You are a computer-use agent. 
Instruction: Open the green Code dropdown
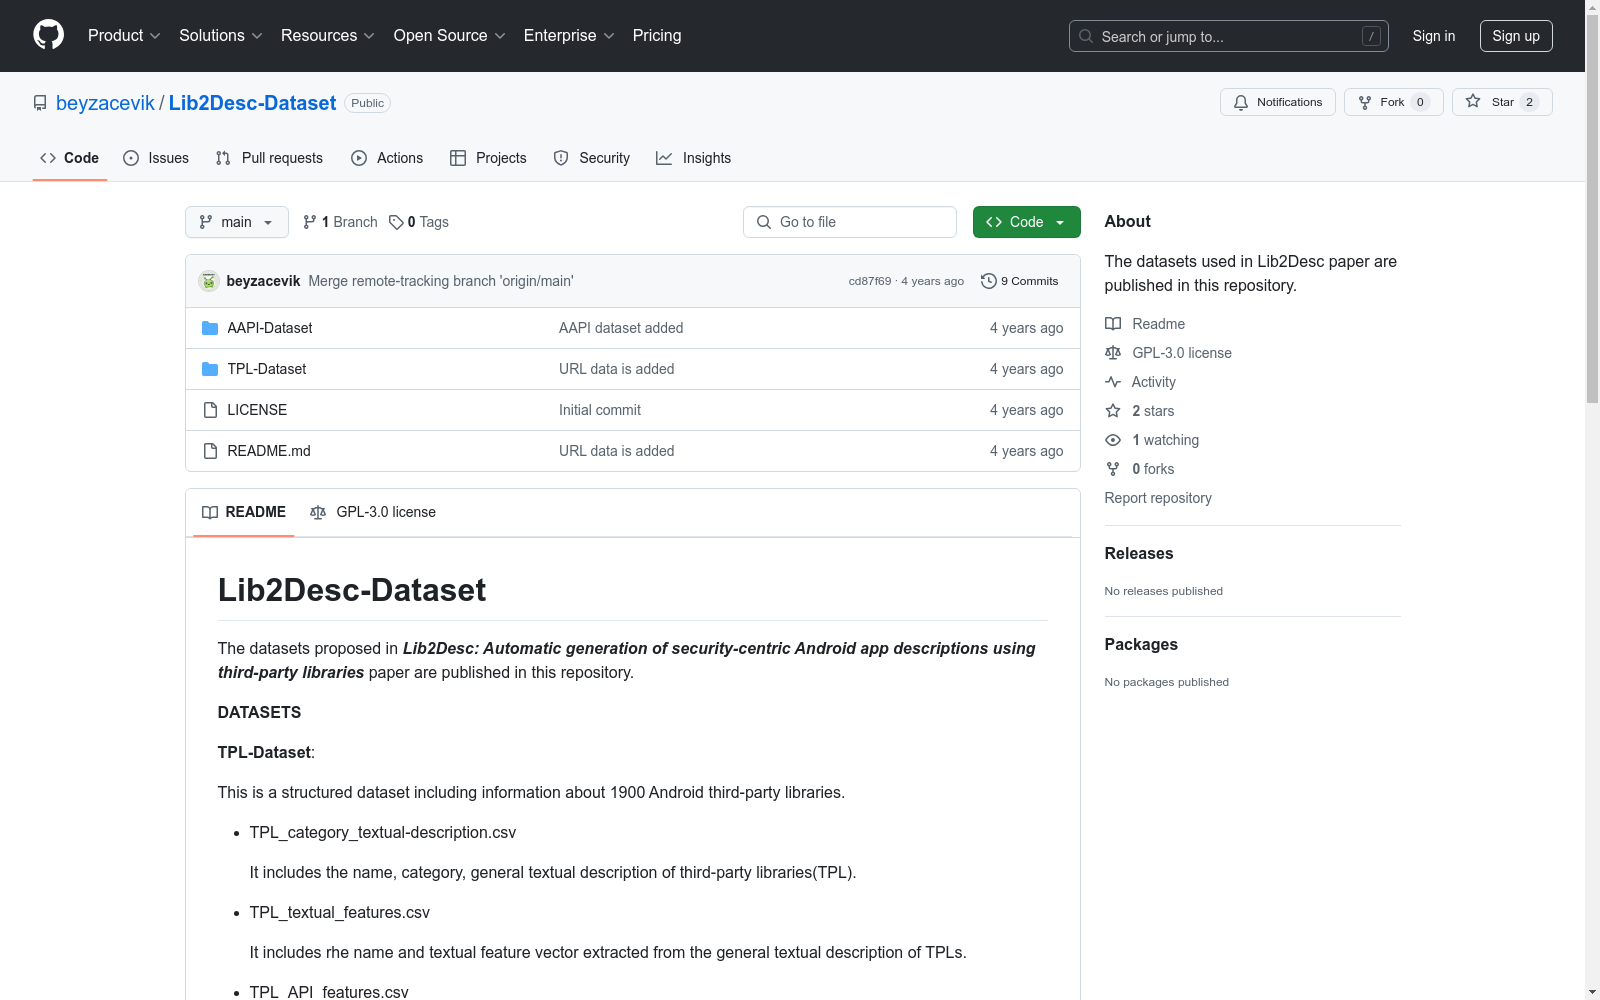click(1026, 222)
